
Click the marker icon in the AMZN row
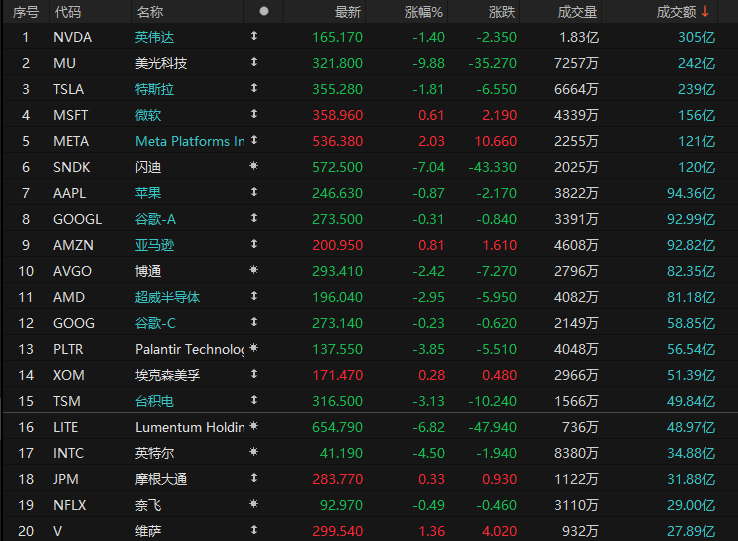pyautogui.click(x=254, y=244)
